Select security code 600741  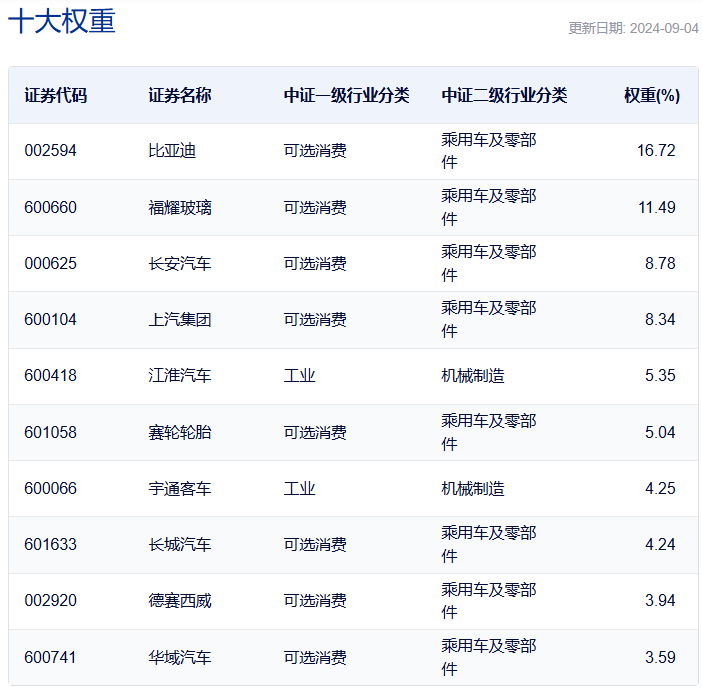[x=51, y=658]
